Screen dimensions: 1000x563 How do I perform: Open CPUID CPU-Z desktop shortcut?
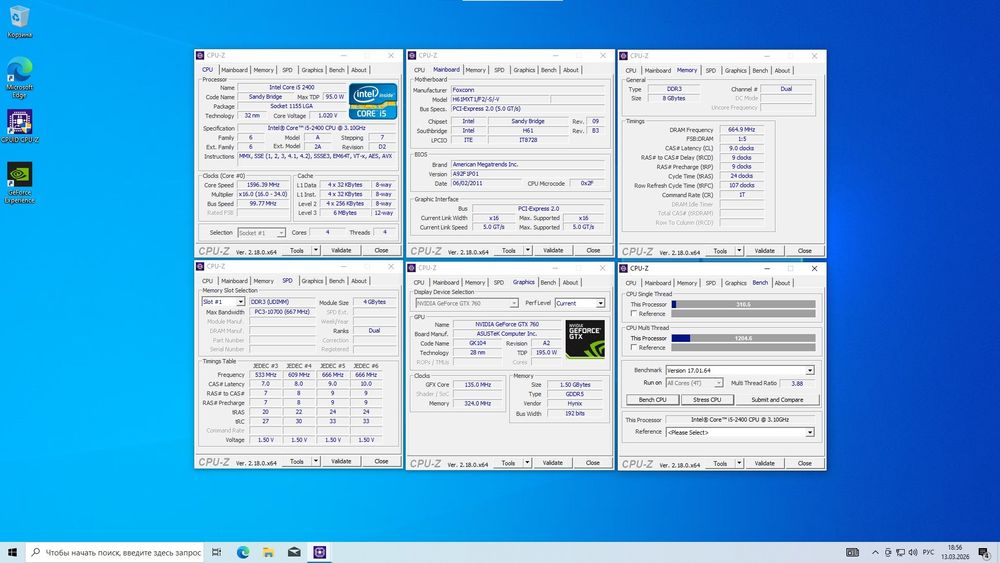[20, 126]
